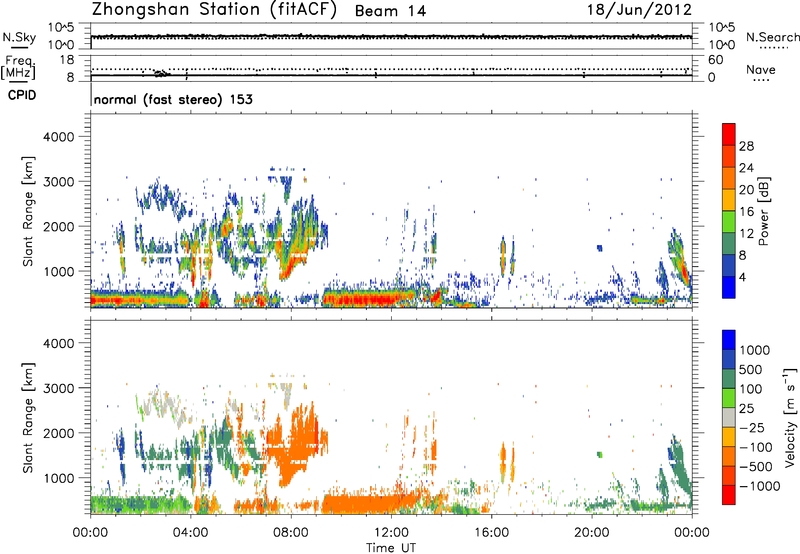This screenshot has height=554, width=800.
Task: Click the blue bottom of the power colorbar
Action: pyautogui.click(x=729, y=287)
